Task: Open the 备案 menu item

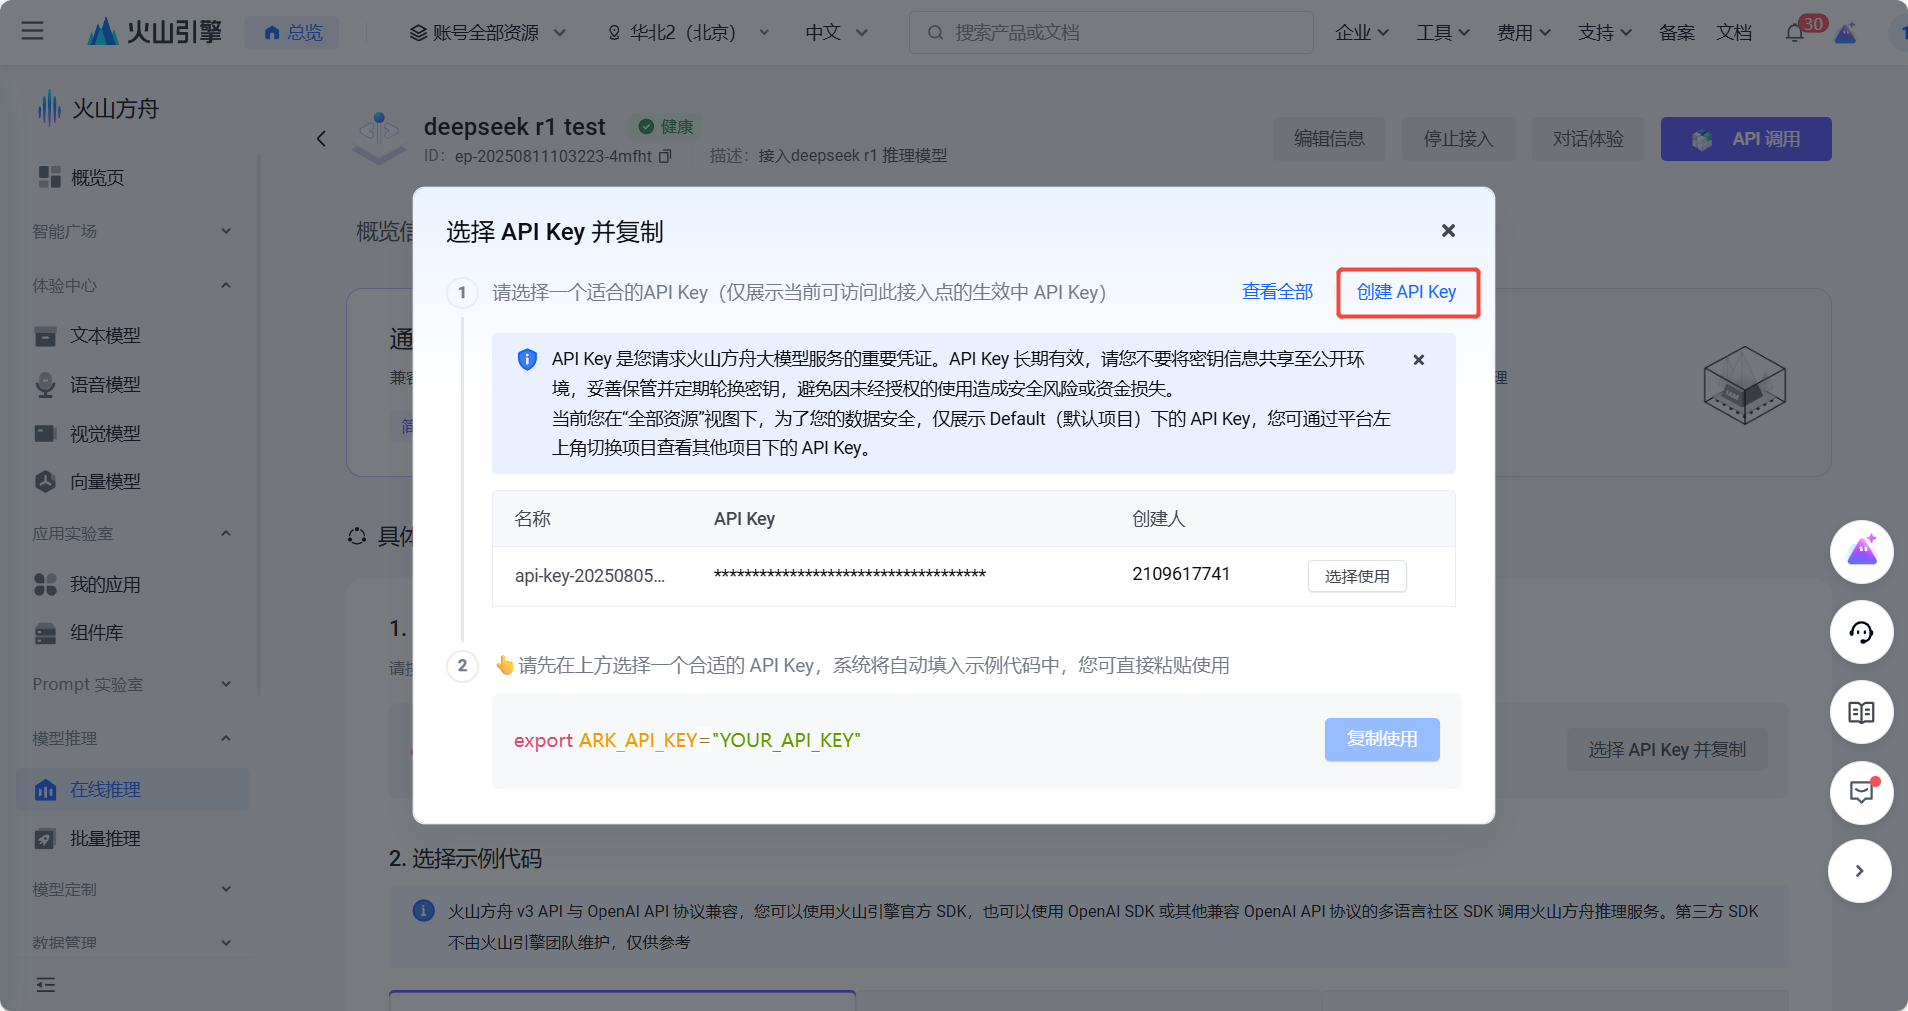Action: [1676, 33]
